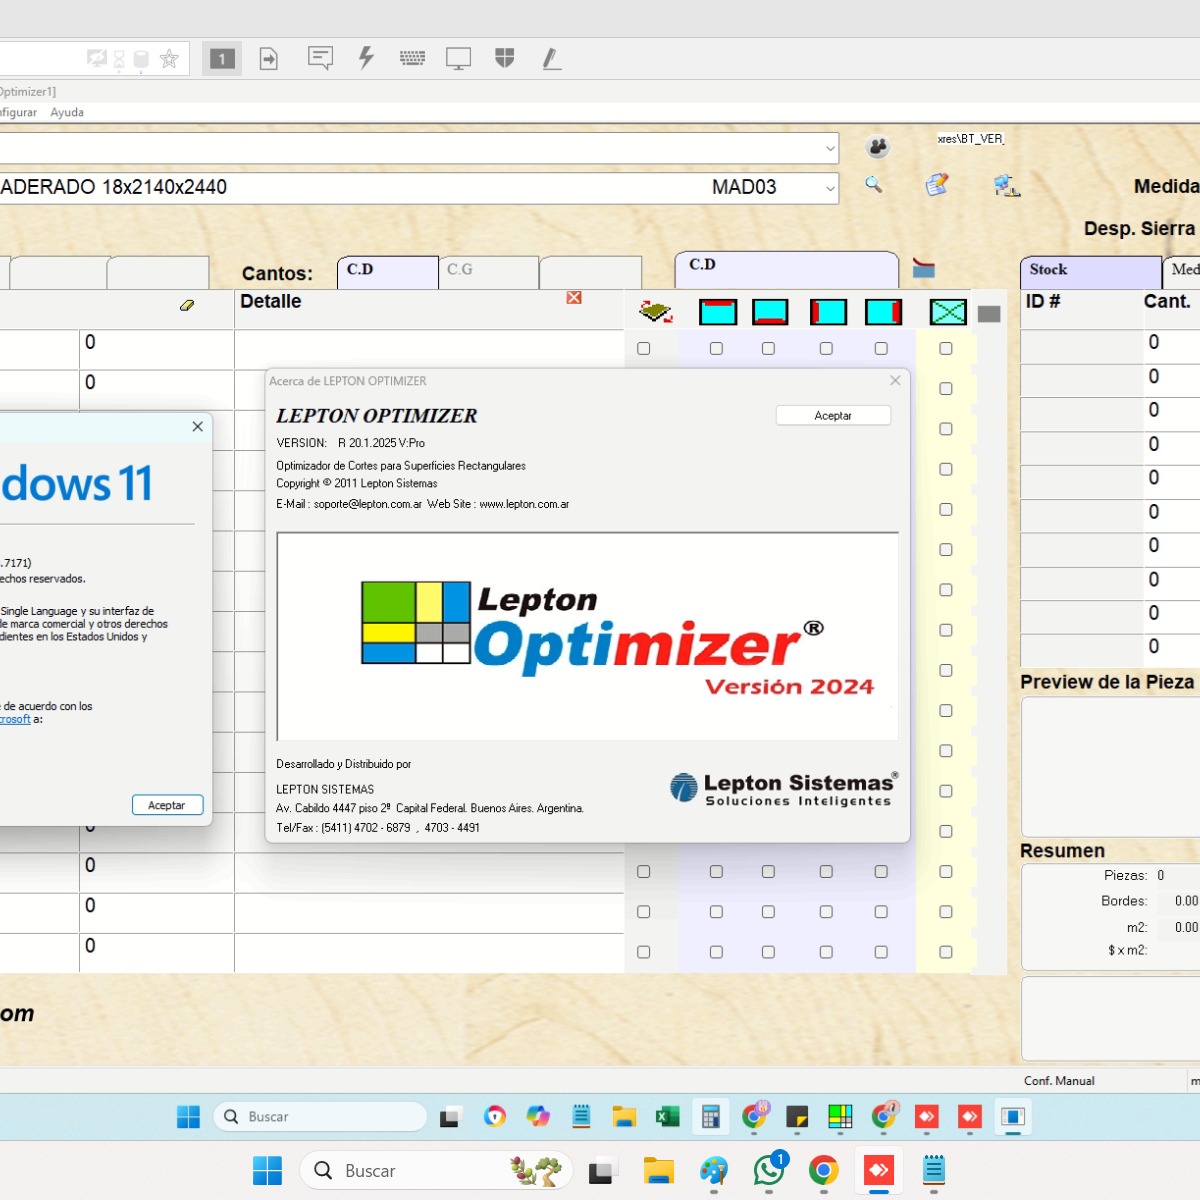The width and height of the screenshot is (1200, 1200).
Task: Click the eraser icon in the grid header
Action: pos(187,305)
